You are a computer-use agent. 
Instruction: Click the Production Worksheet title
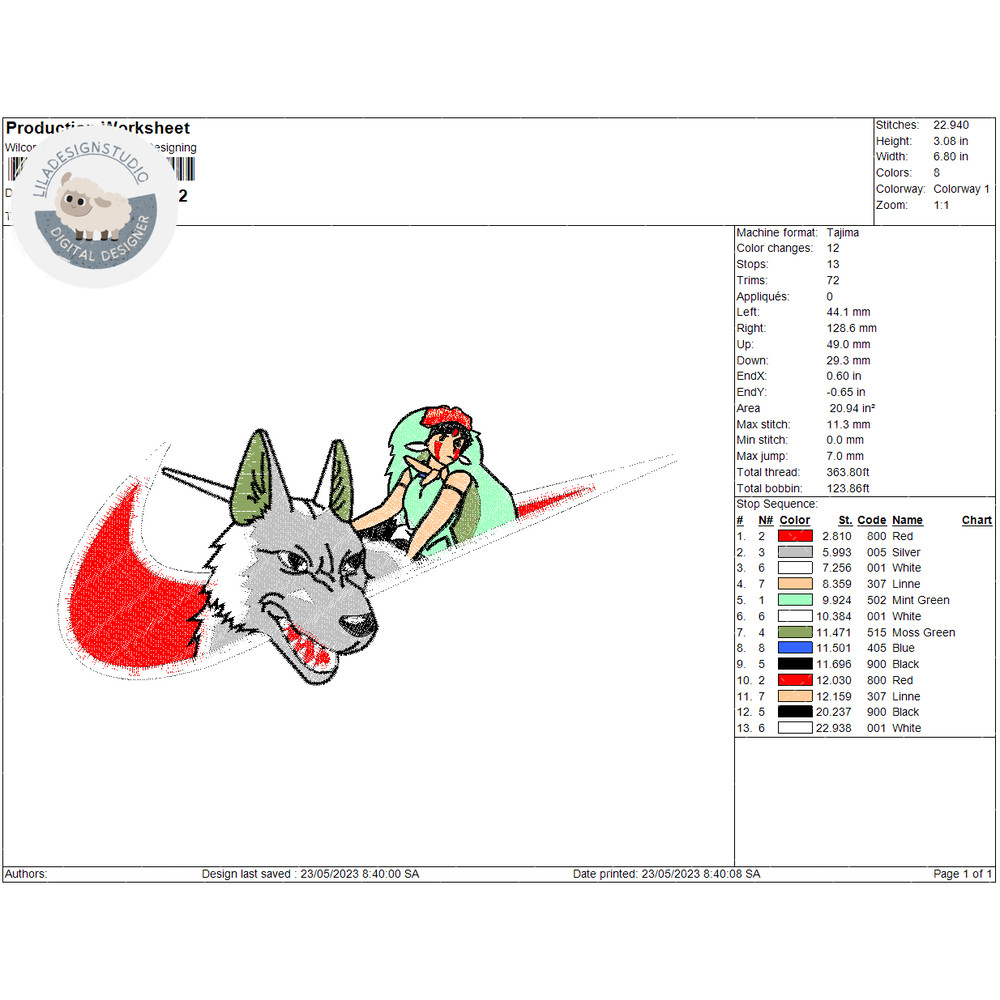97,128
